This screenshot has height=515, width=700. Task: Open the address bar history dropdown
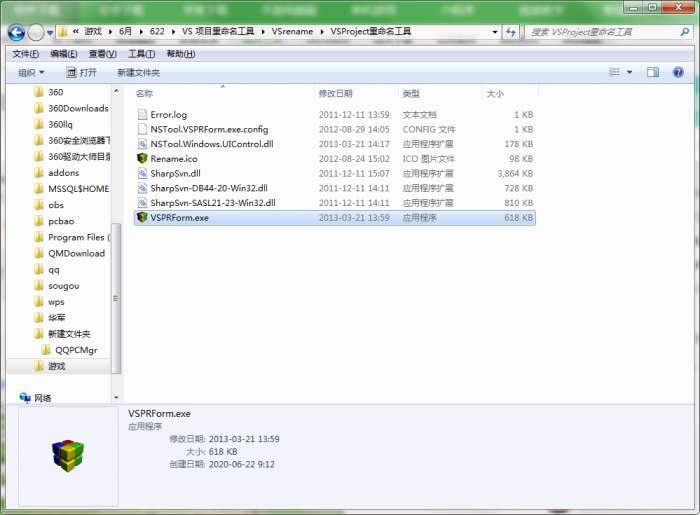point(494,32)
